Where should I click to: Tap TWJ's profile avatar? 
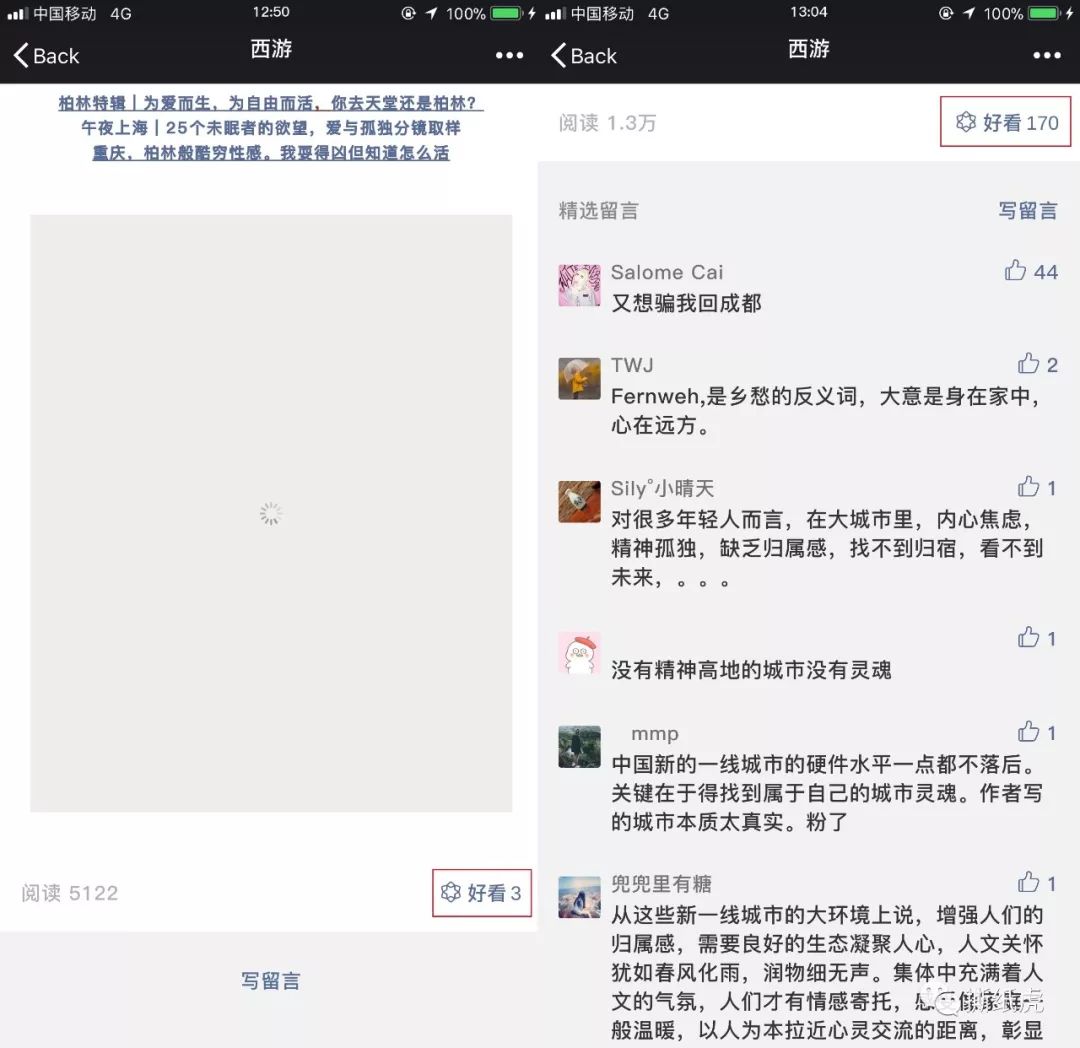click(579, 378)
